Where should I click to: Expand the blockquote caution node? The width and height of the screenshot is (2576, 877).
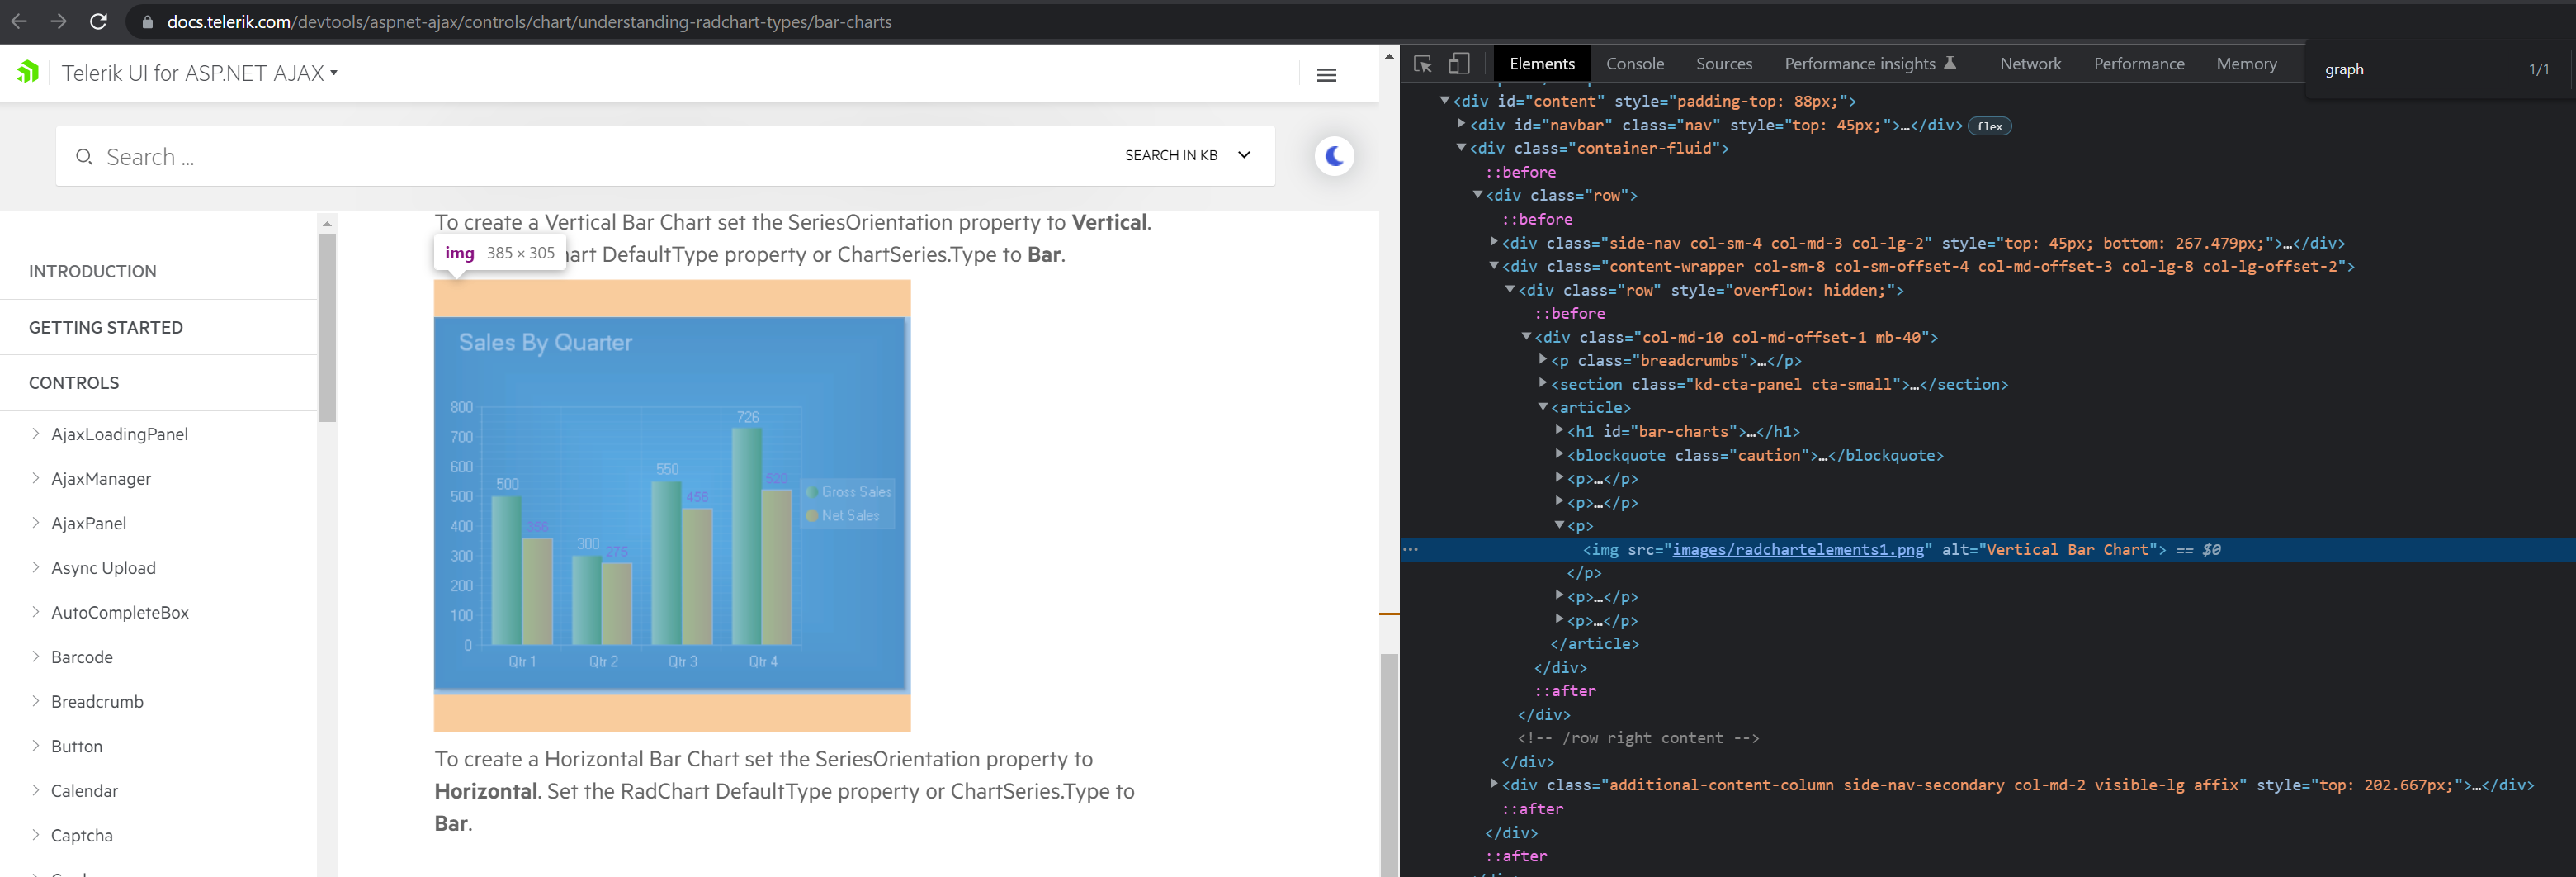[1559, 454]
